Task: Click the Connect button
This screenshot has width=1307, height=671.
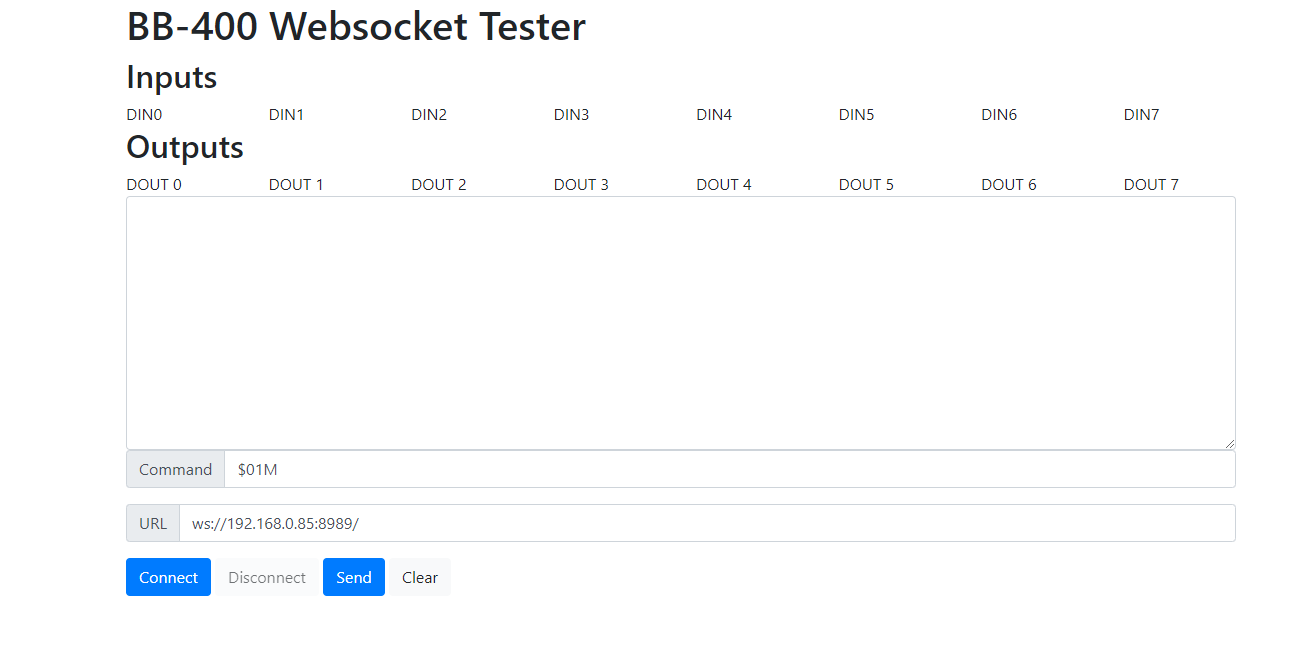Action: coord(168,577)
